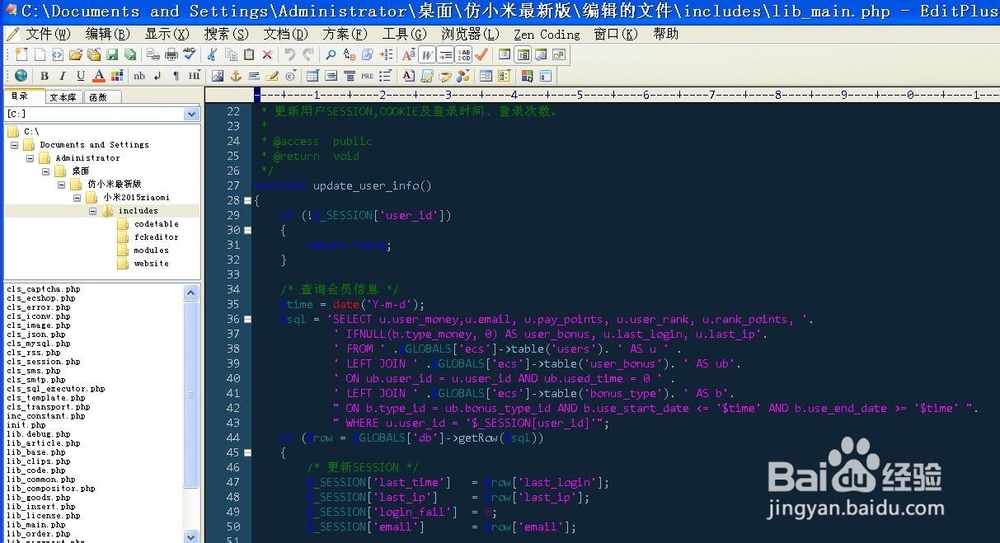
Task: Click the Save All icon
Action: tap(130, 55)
